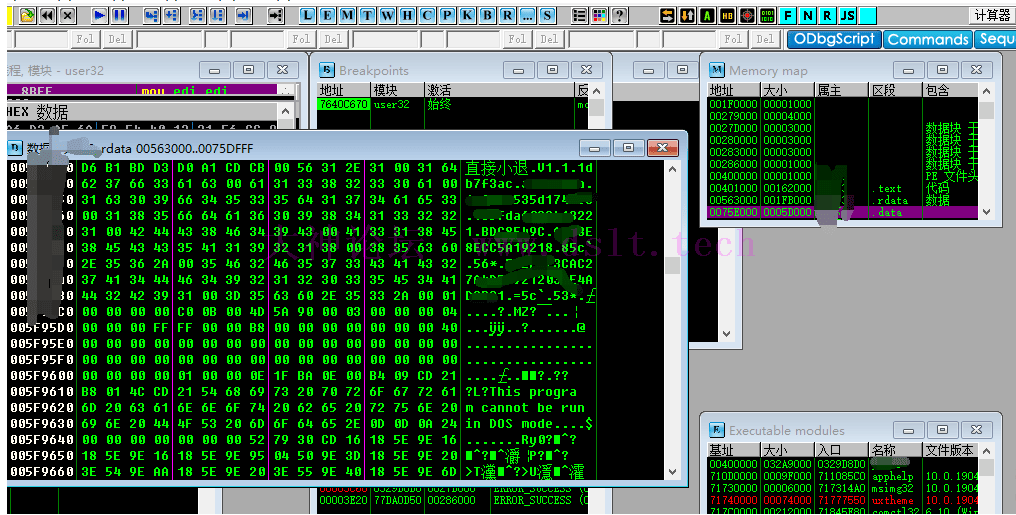Click the green A plugin icon
The width and height of the screenshot is (1016, 515).
tap(707, 15)
